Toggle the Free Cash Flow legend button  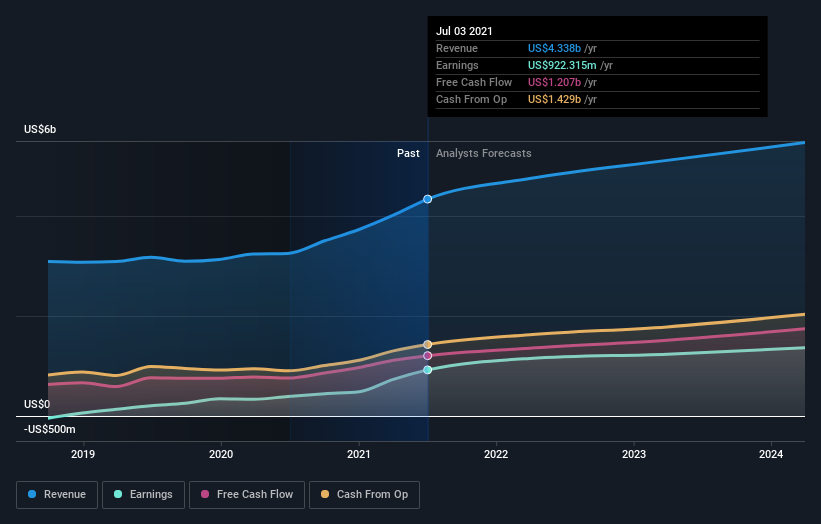247,495
